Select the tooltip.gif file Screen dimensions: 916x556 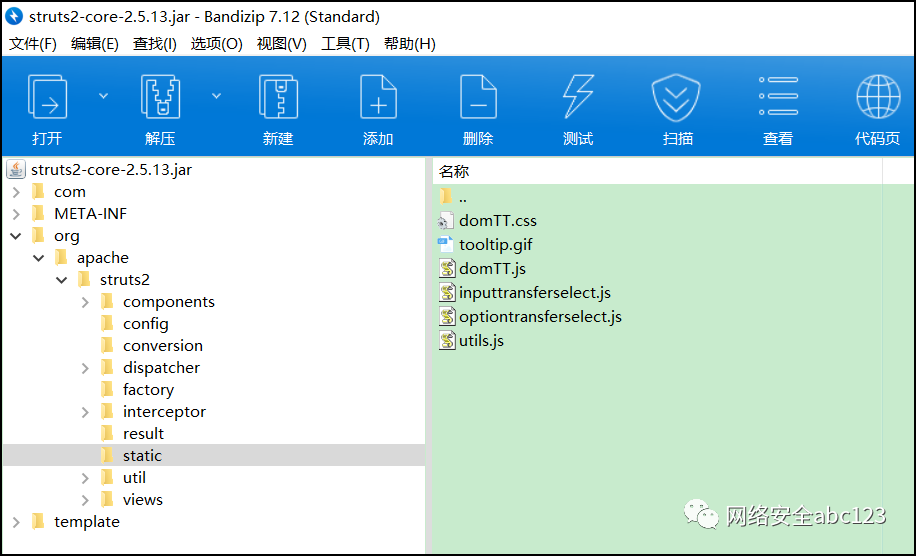click(x=495, y=245)
